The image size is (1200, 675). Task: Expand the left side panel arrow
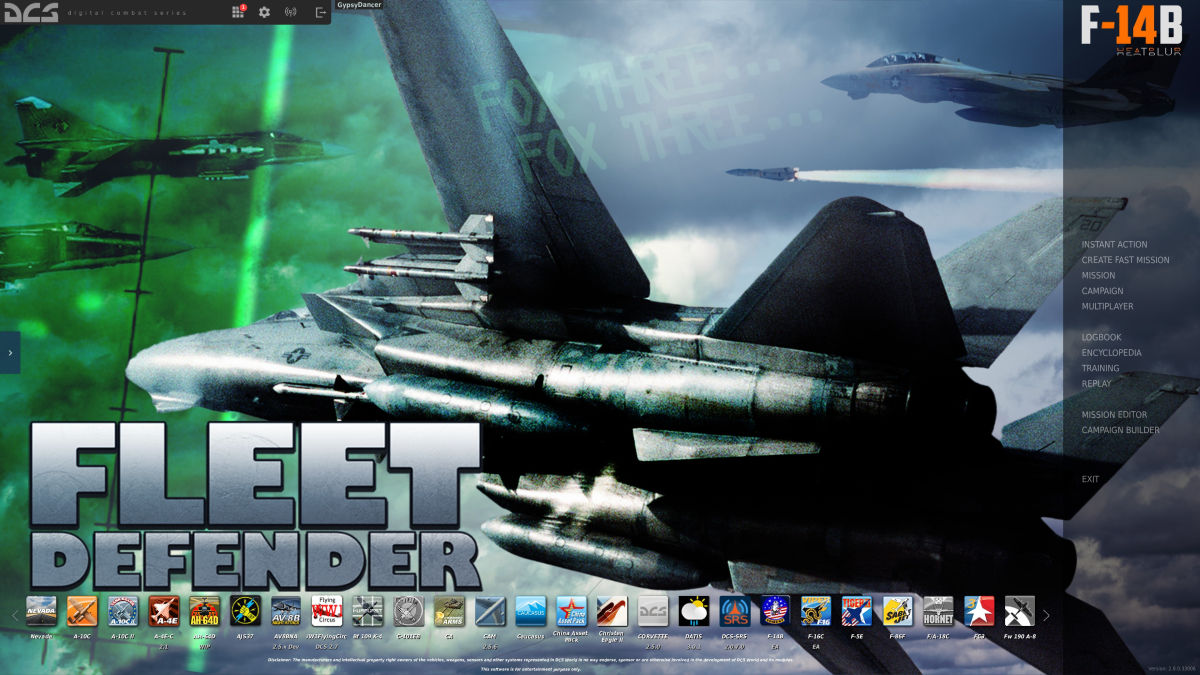pos(10,352)
